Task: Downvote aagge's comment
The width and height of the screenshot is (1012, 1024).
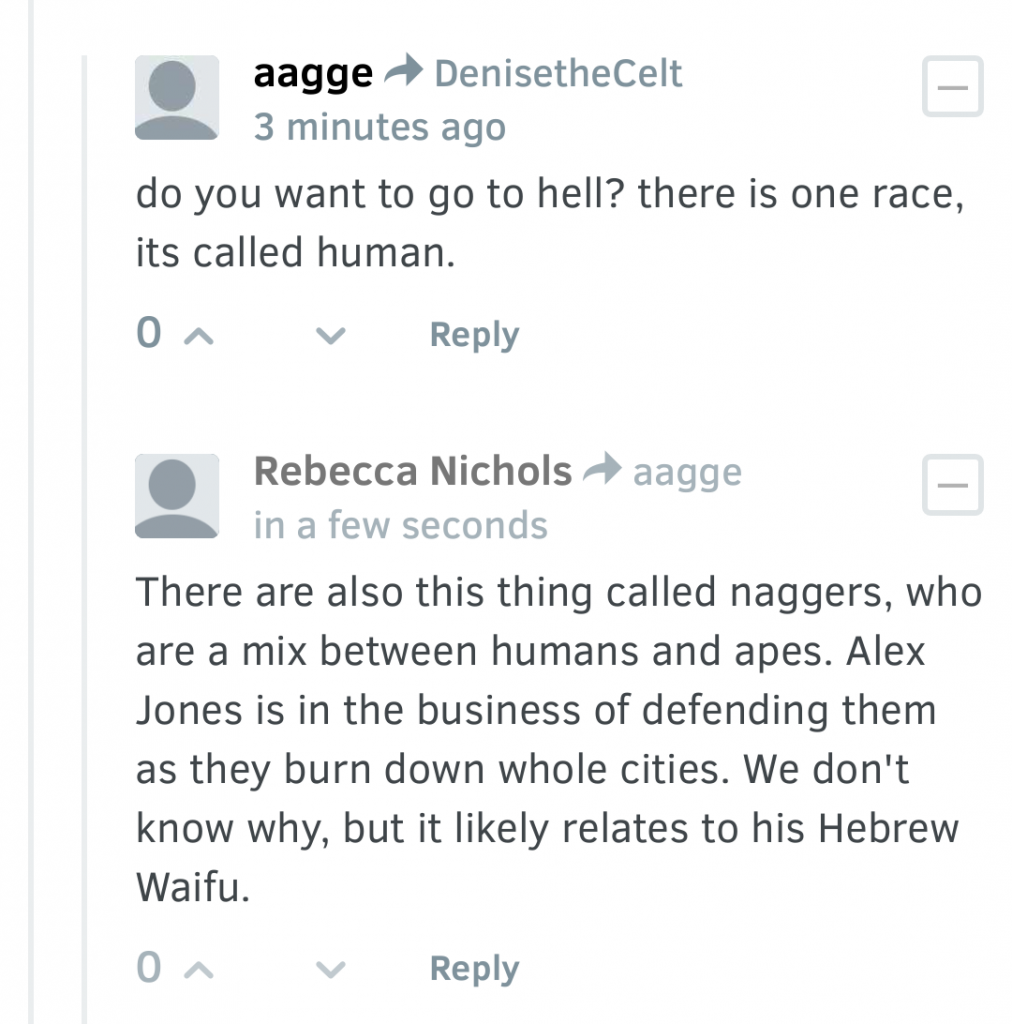Action: tap(330, 336)
